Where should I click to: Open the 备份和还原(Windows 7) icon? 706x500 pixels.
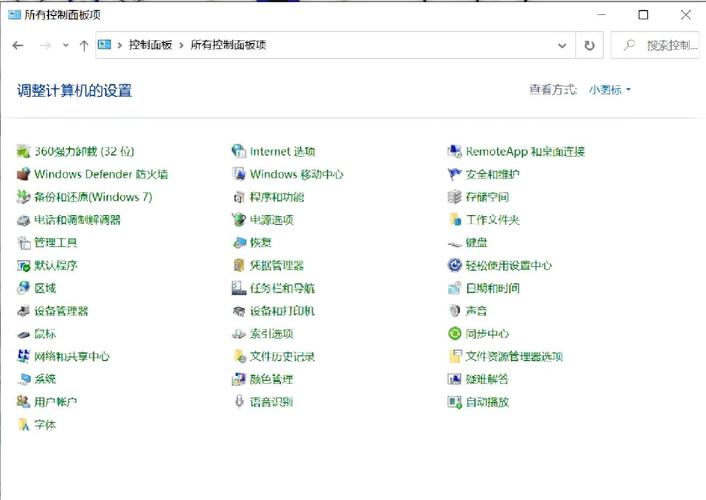coord(23,197)
